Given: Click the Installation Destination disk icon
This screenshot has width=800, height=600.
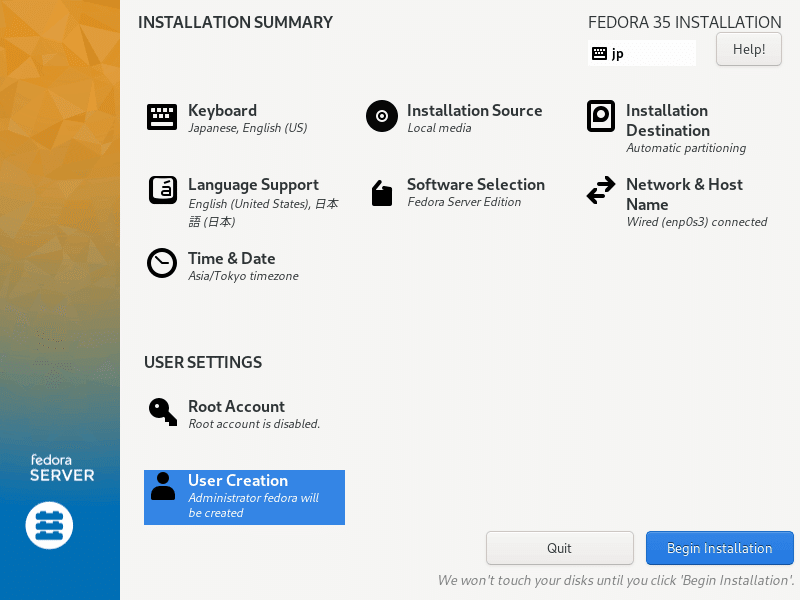Looking at the screenshot, I should point(601,116).
